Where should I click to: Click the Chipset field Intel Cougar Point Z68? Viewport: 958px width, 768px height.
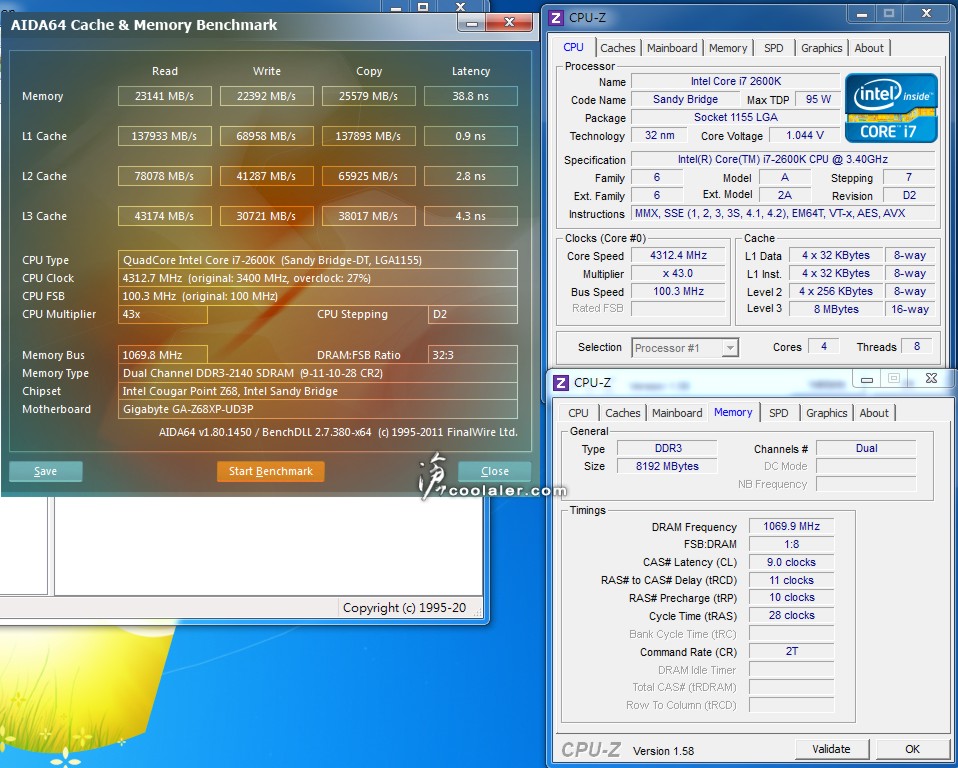click(x=318, y=391)
